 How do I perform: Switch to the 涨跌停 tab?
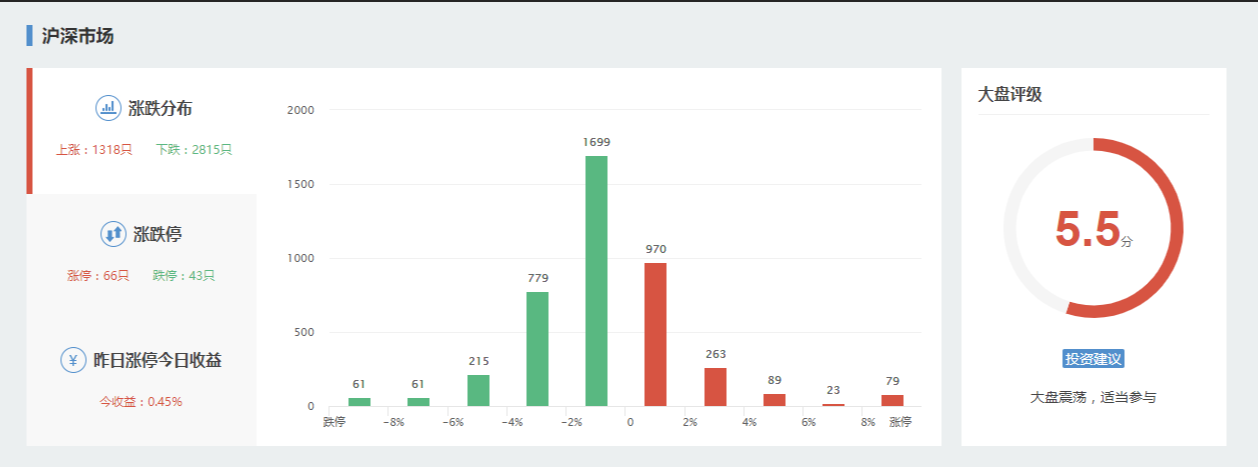tap(157, 234)
